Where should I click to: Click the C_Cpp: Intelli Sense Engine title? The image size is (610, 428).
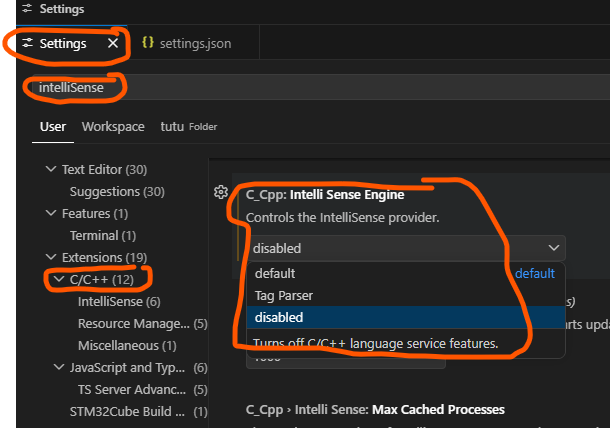click(325, 195)
